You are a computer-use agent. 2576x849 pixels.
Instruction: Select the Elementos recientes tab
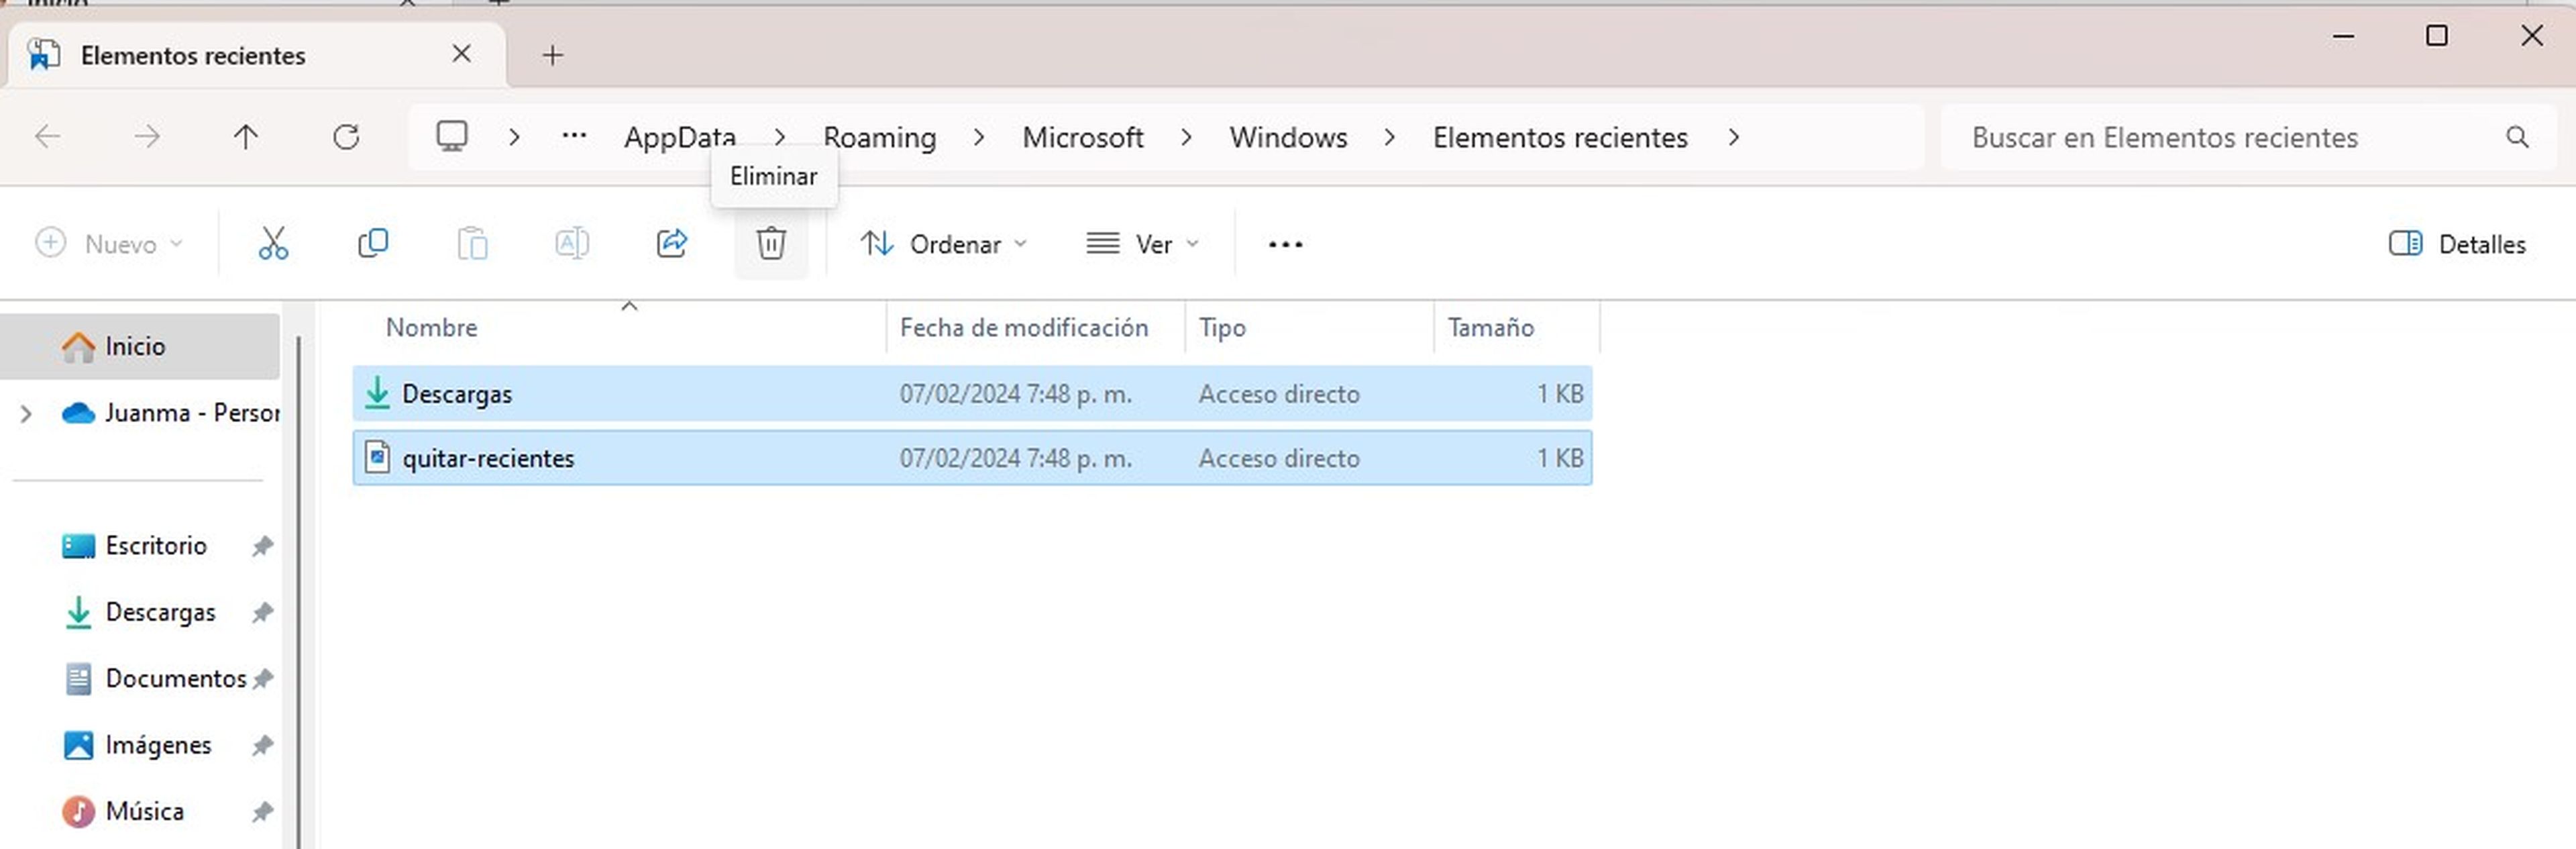pyautogui.click(x=256, y=55)
